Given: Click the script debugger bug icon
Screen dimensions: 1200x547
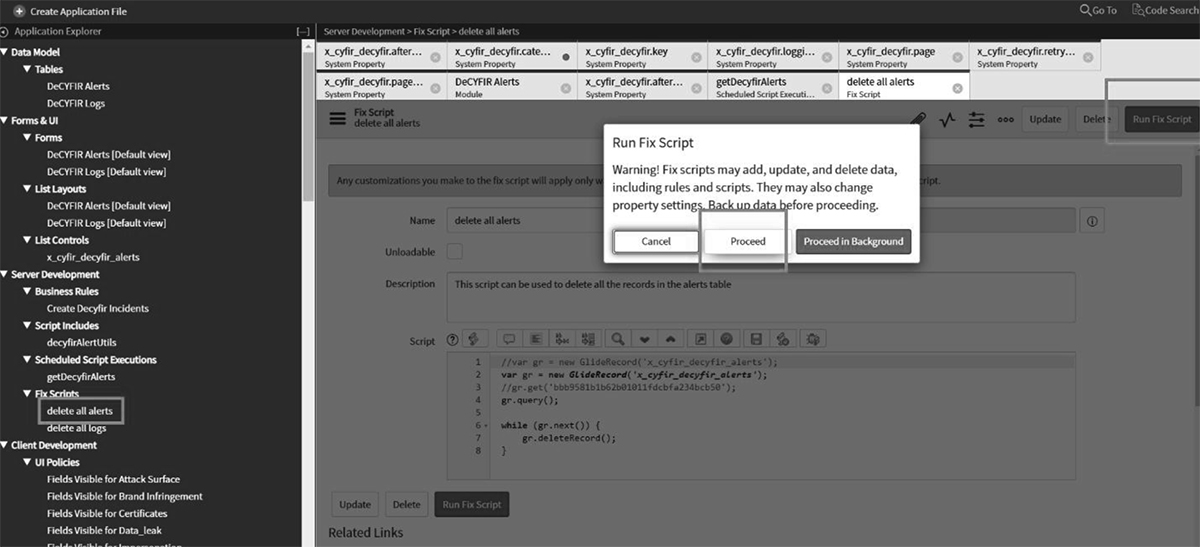Looking at the screenshot, I should [812, 339].
